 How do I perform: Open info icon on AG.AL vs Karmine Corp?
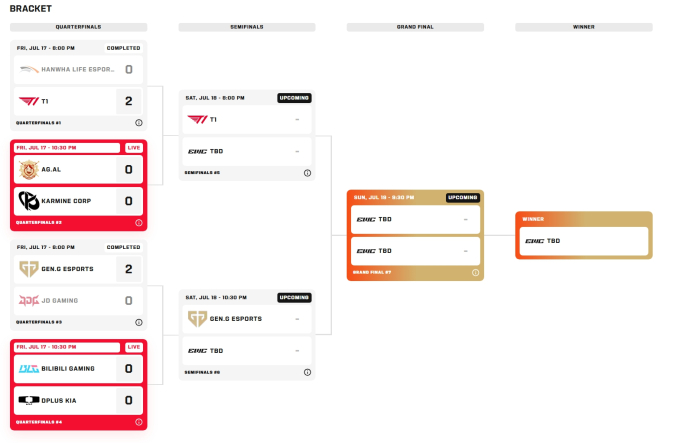tap(139, 222)
